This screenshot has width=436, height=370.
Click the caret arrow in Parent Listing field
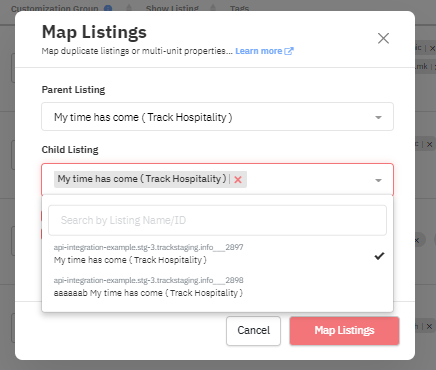point(378,117)
